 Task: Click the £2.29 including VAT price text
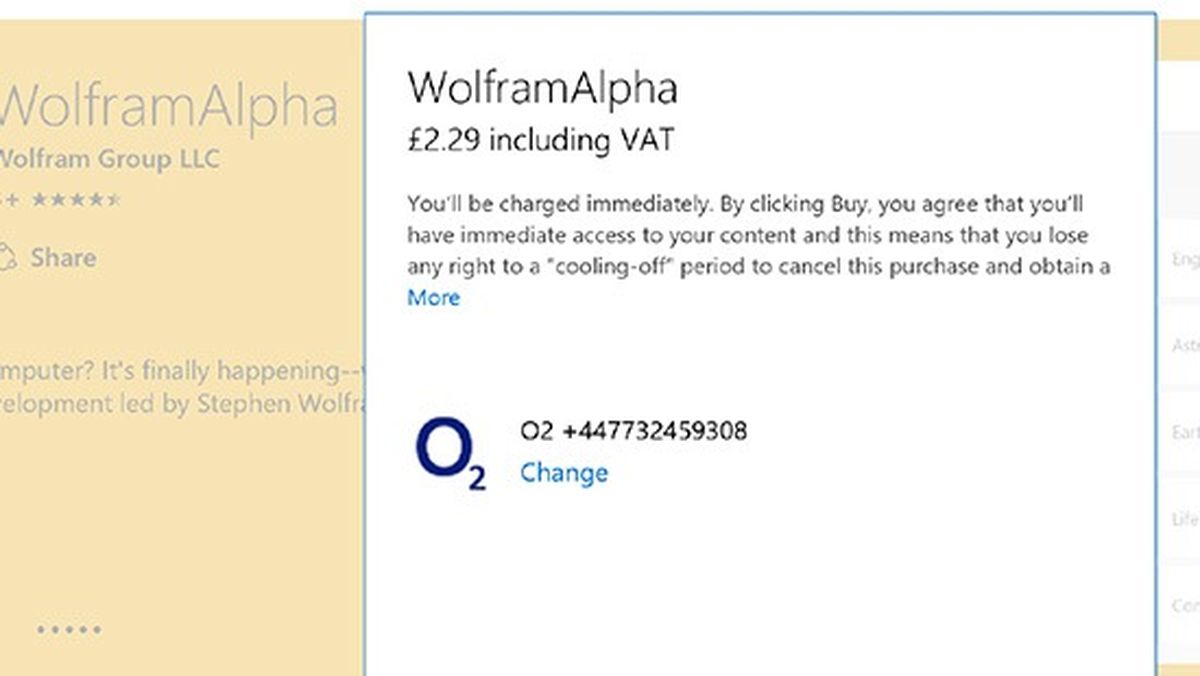point(540,140)
